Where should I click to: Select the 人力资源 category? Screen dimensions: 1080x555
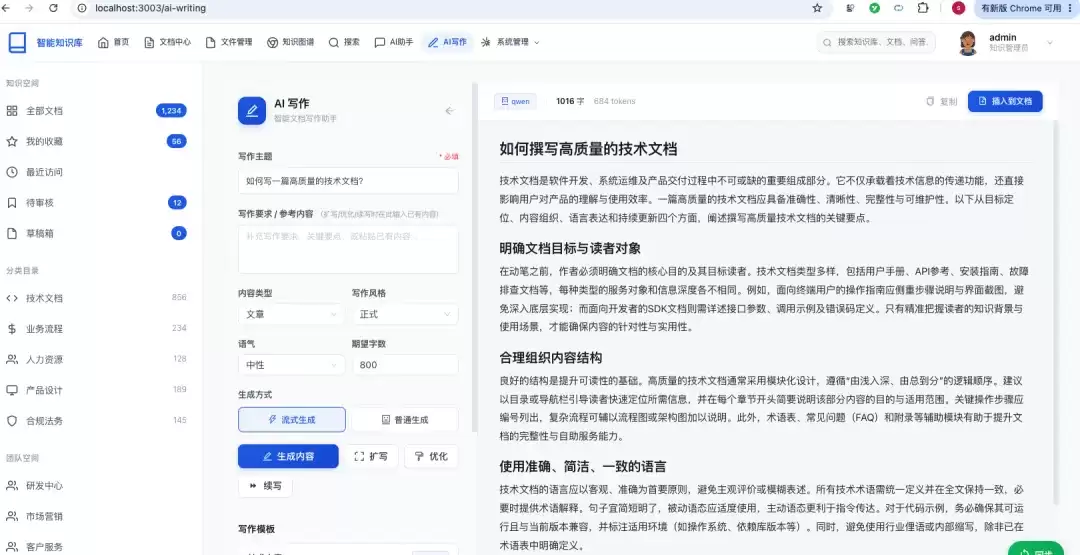pyautogui.click(x=96, y=359)
